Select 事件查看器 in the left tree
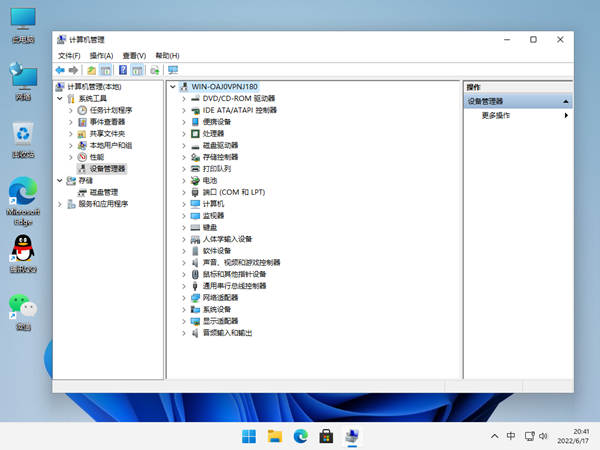Viewport: 600px width, 450px height. click(x=107, y=122)
